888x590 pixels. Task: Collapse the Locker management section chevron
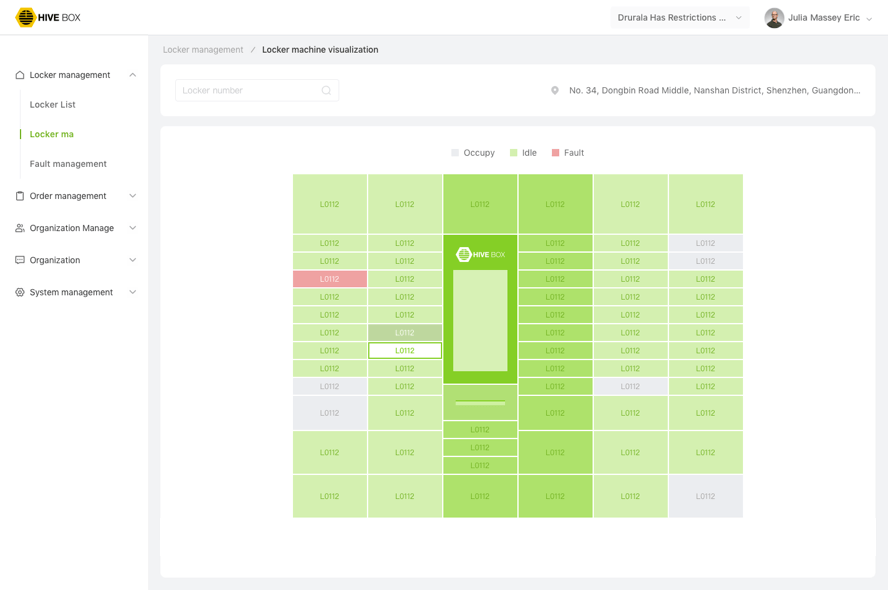pyautogui.click(x=133, y=75)
